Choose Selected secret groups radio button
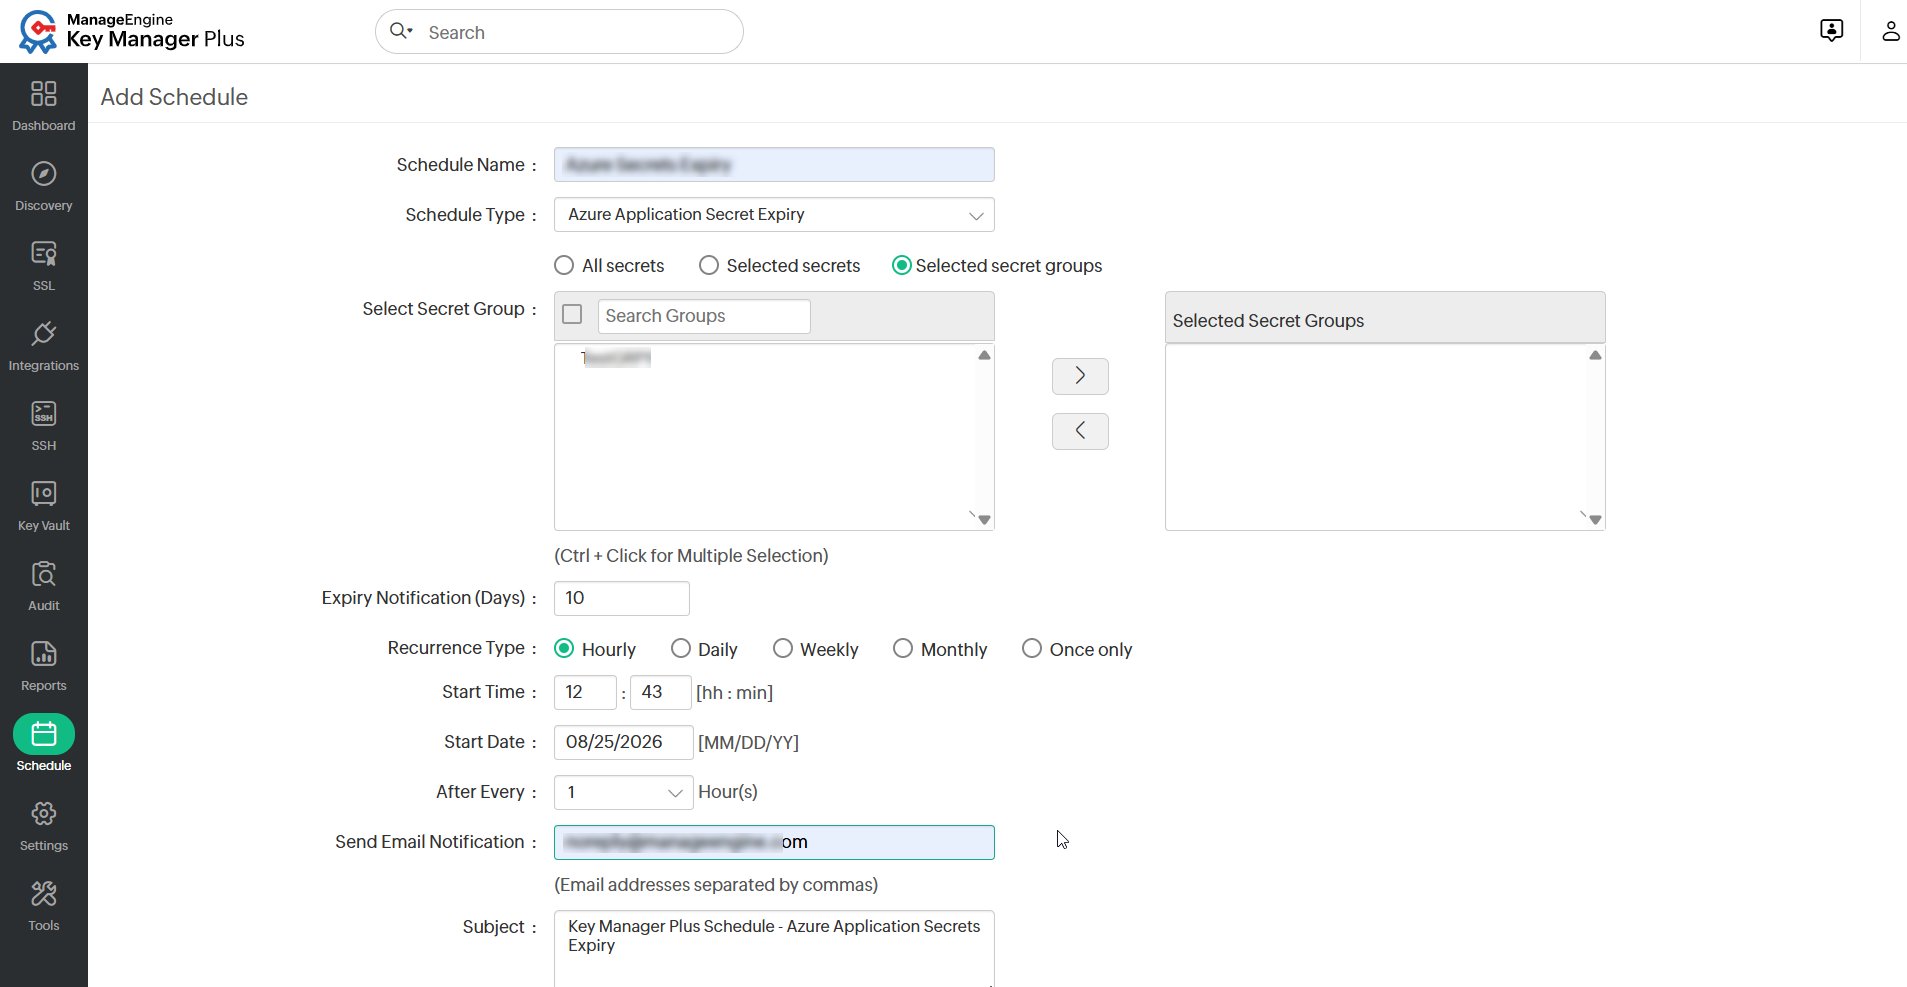The height and width of the screenshot is (987, 1907). click(x=901, y=265)
